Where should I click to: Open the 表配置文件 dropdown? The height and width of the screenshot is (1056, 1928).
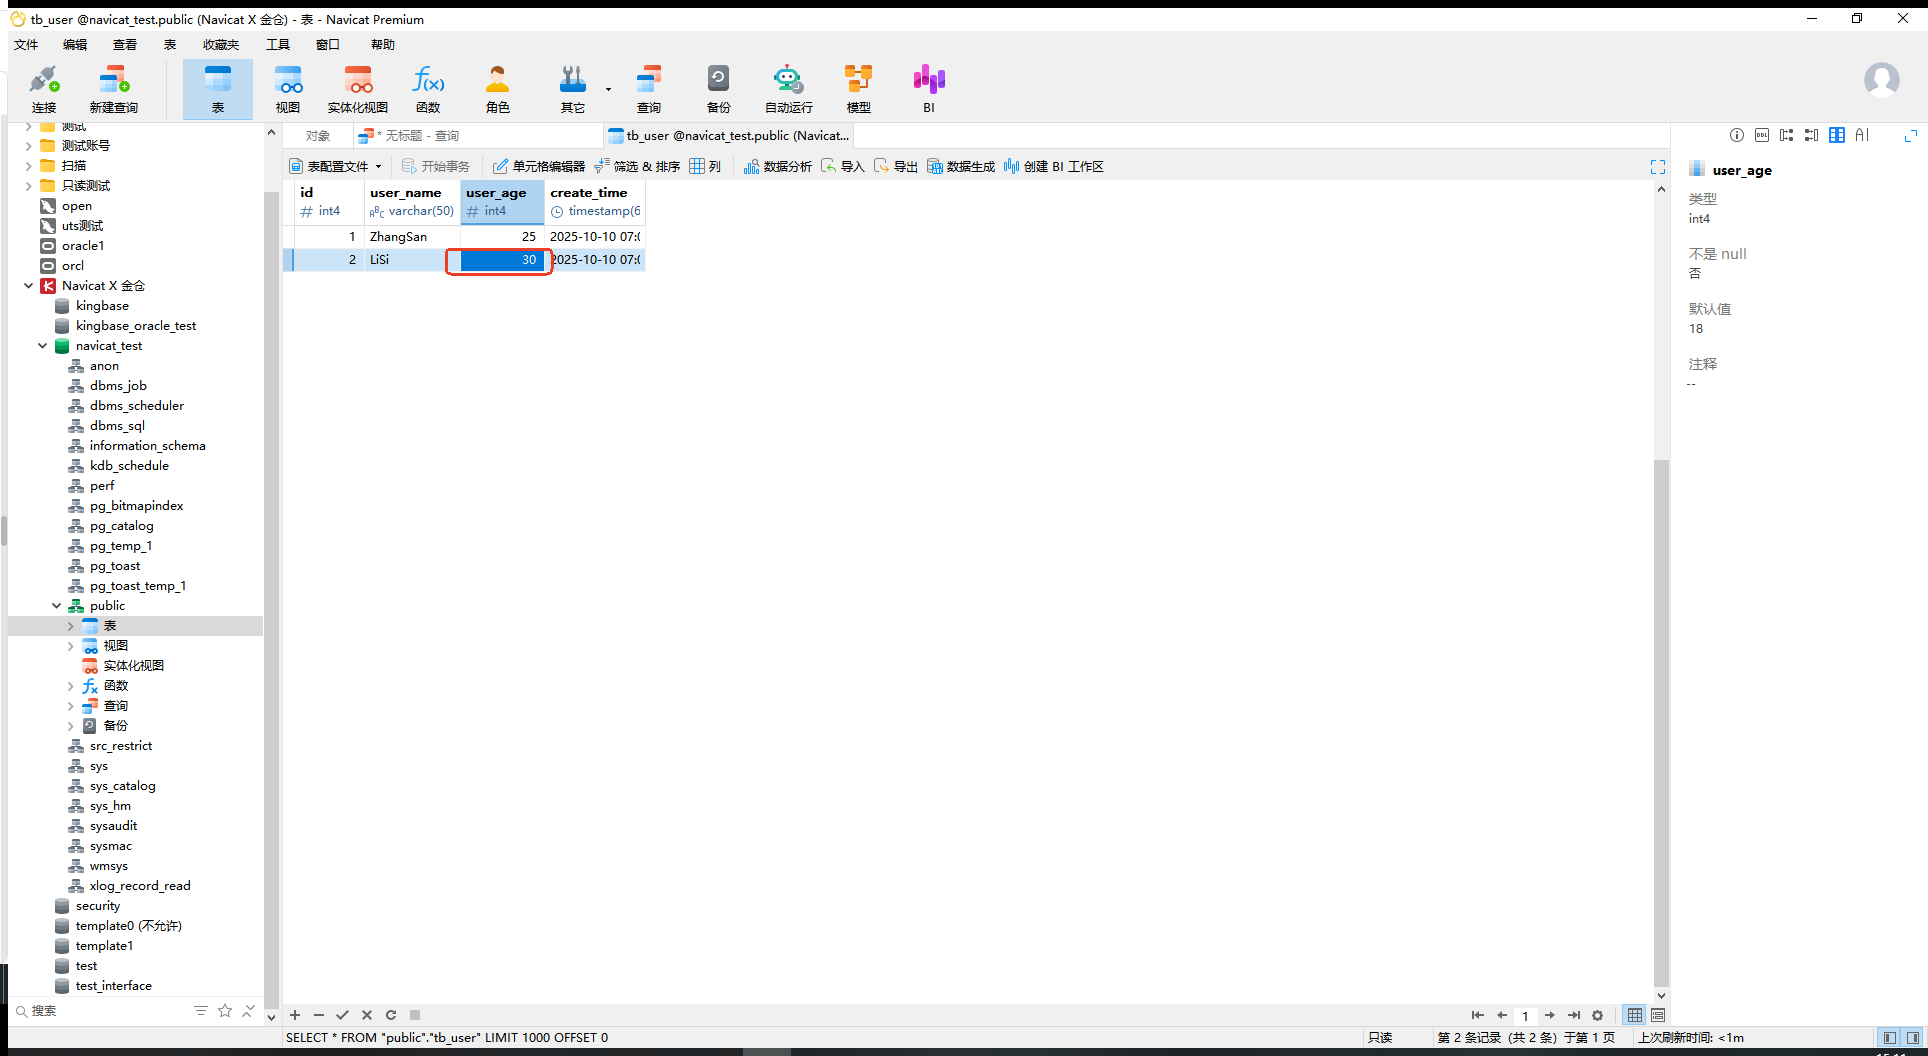336,167
